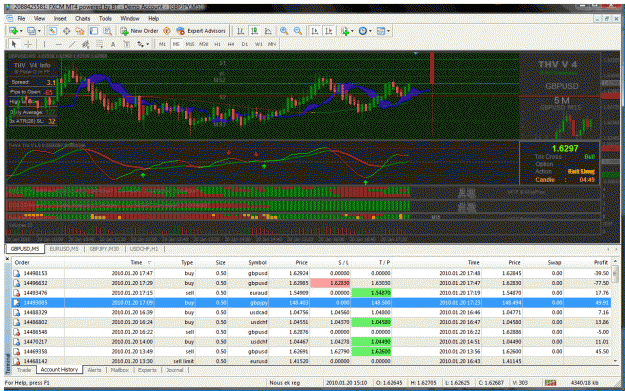Open the Strategy Tester toolbar icon

pyautogui.click(x=108, y=31)
